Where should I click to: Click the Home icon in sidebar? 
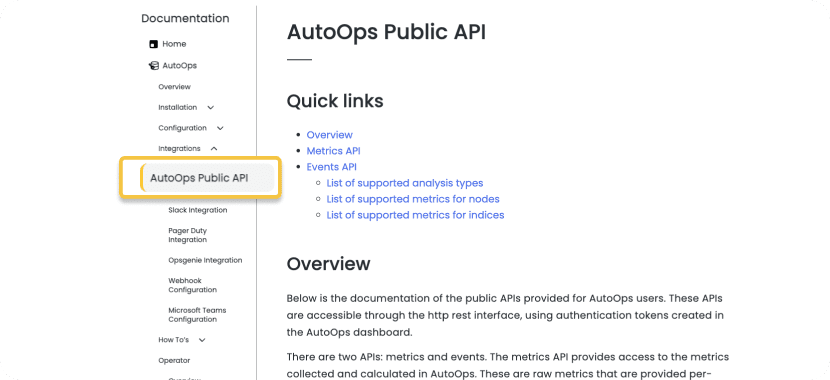154,44
